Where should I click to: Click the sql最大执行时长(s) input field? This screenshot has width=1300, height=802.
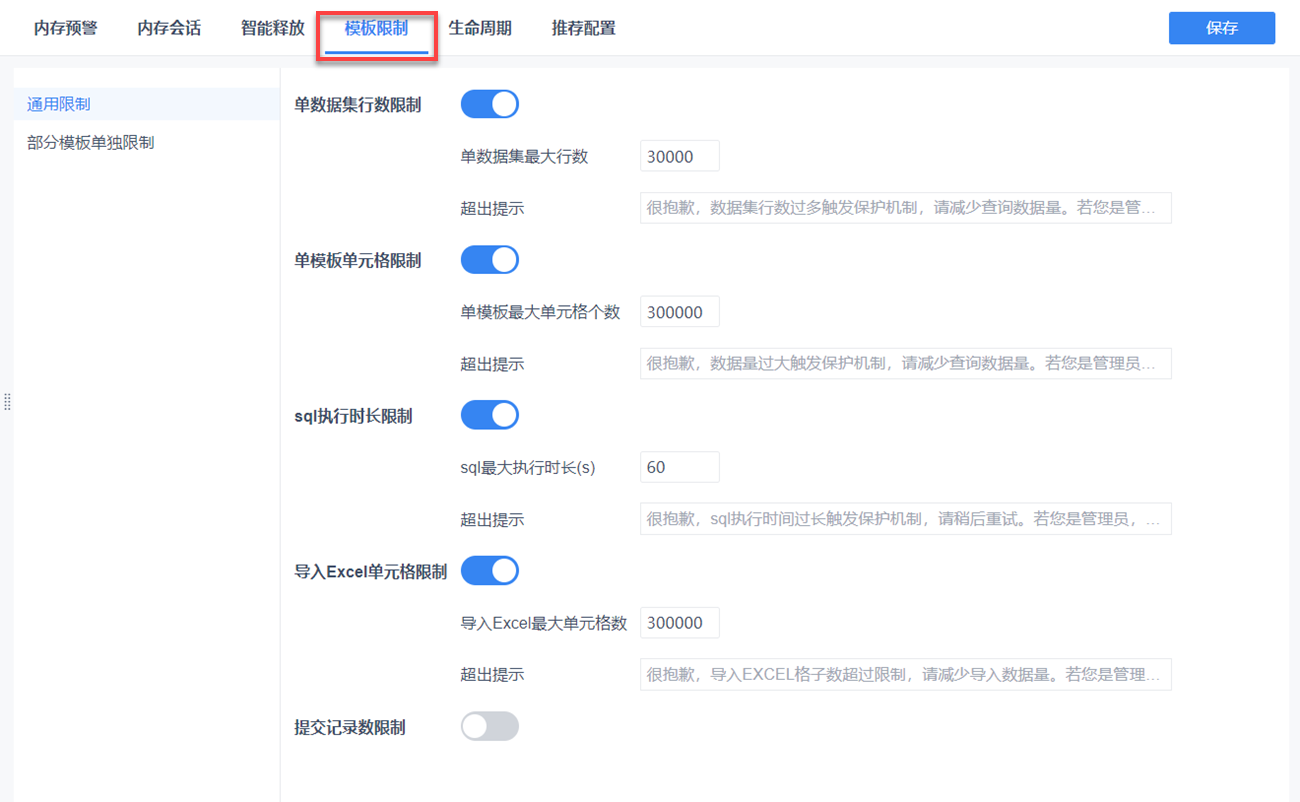(680, 467)
